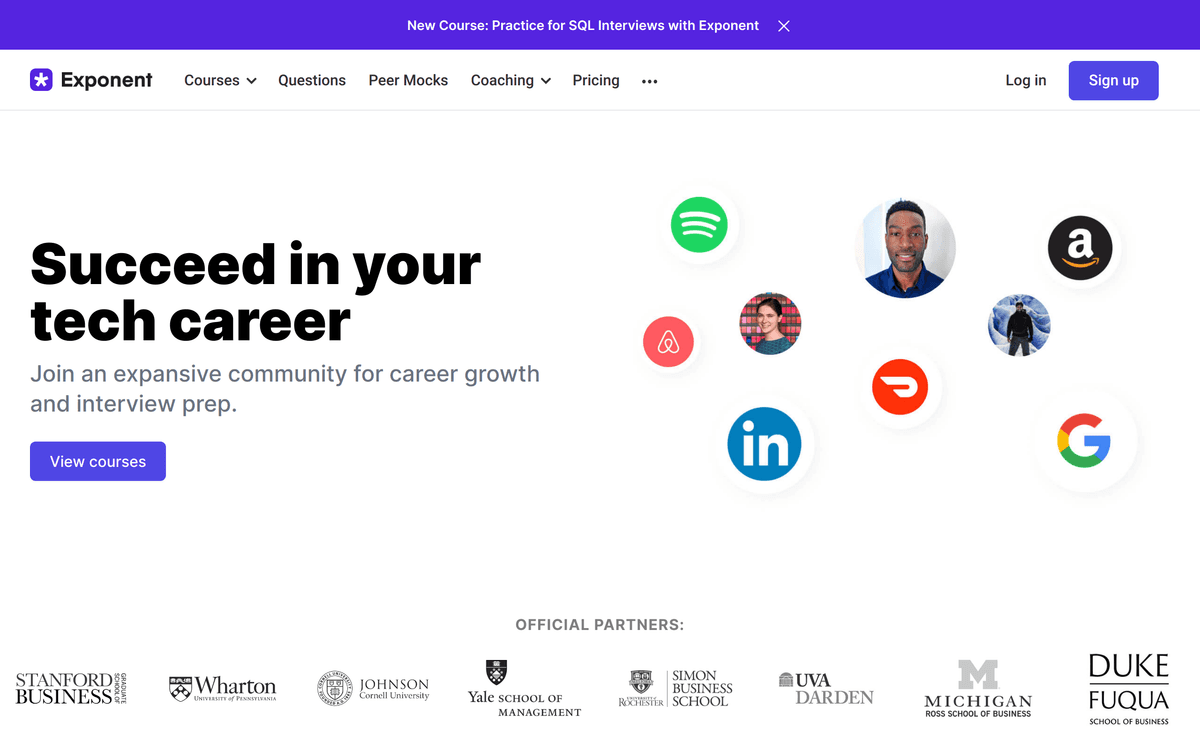Click the LinkedIn logo icon
1200x750 pixels.
pyautogui.click(x=764, y=444)
